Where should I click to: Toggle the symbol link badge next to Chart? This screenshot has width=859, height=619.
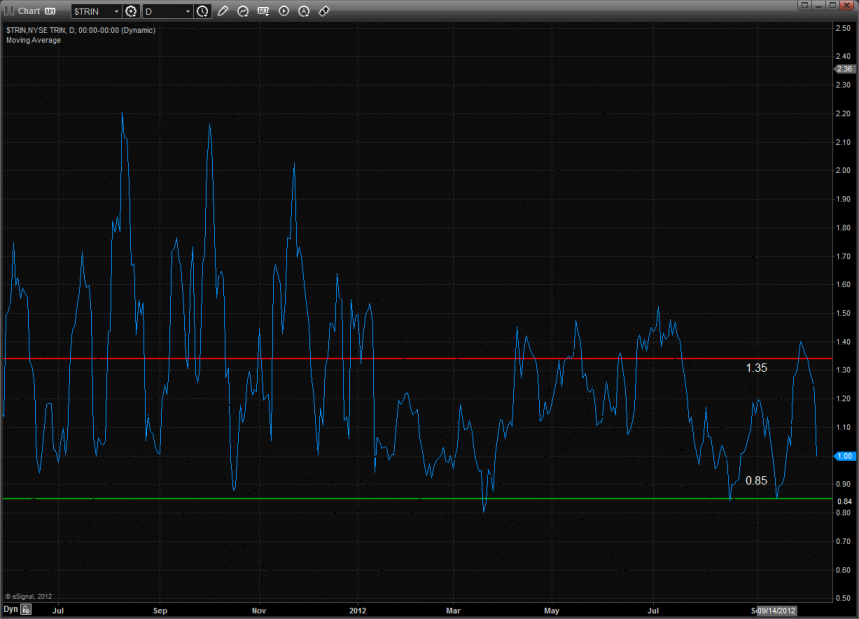[x=50, y=11]
